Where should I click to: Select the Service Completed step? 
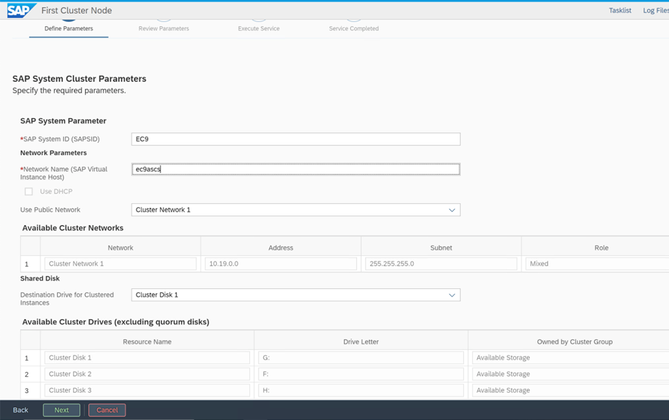(354, 28)
